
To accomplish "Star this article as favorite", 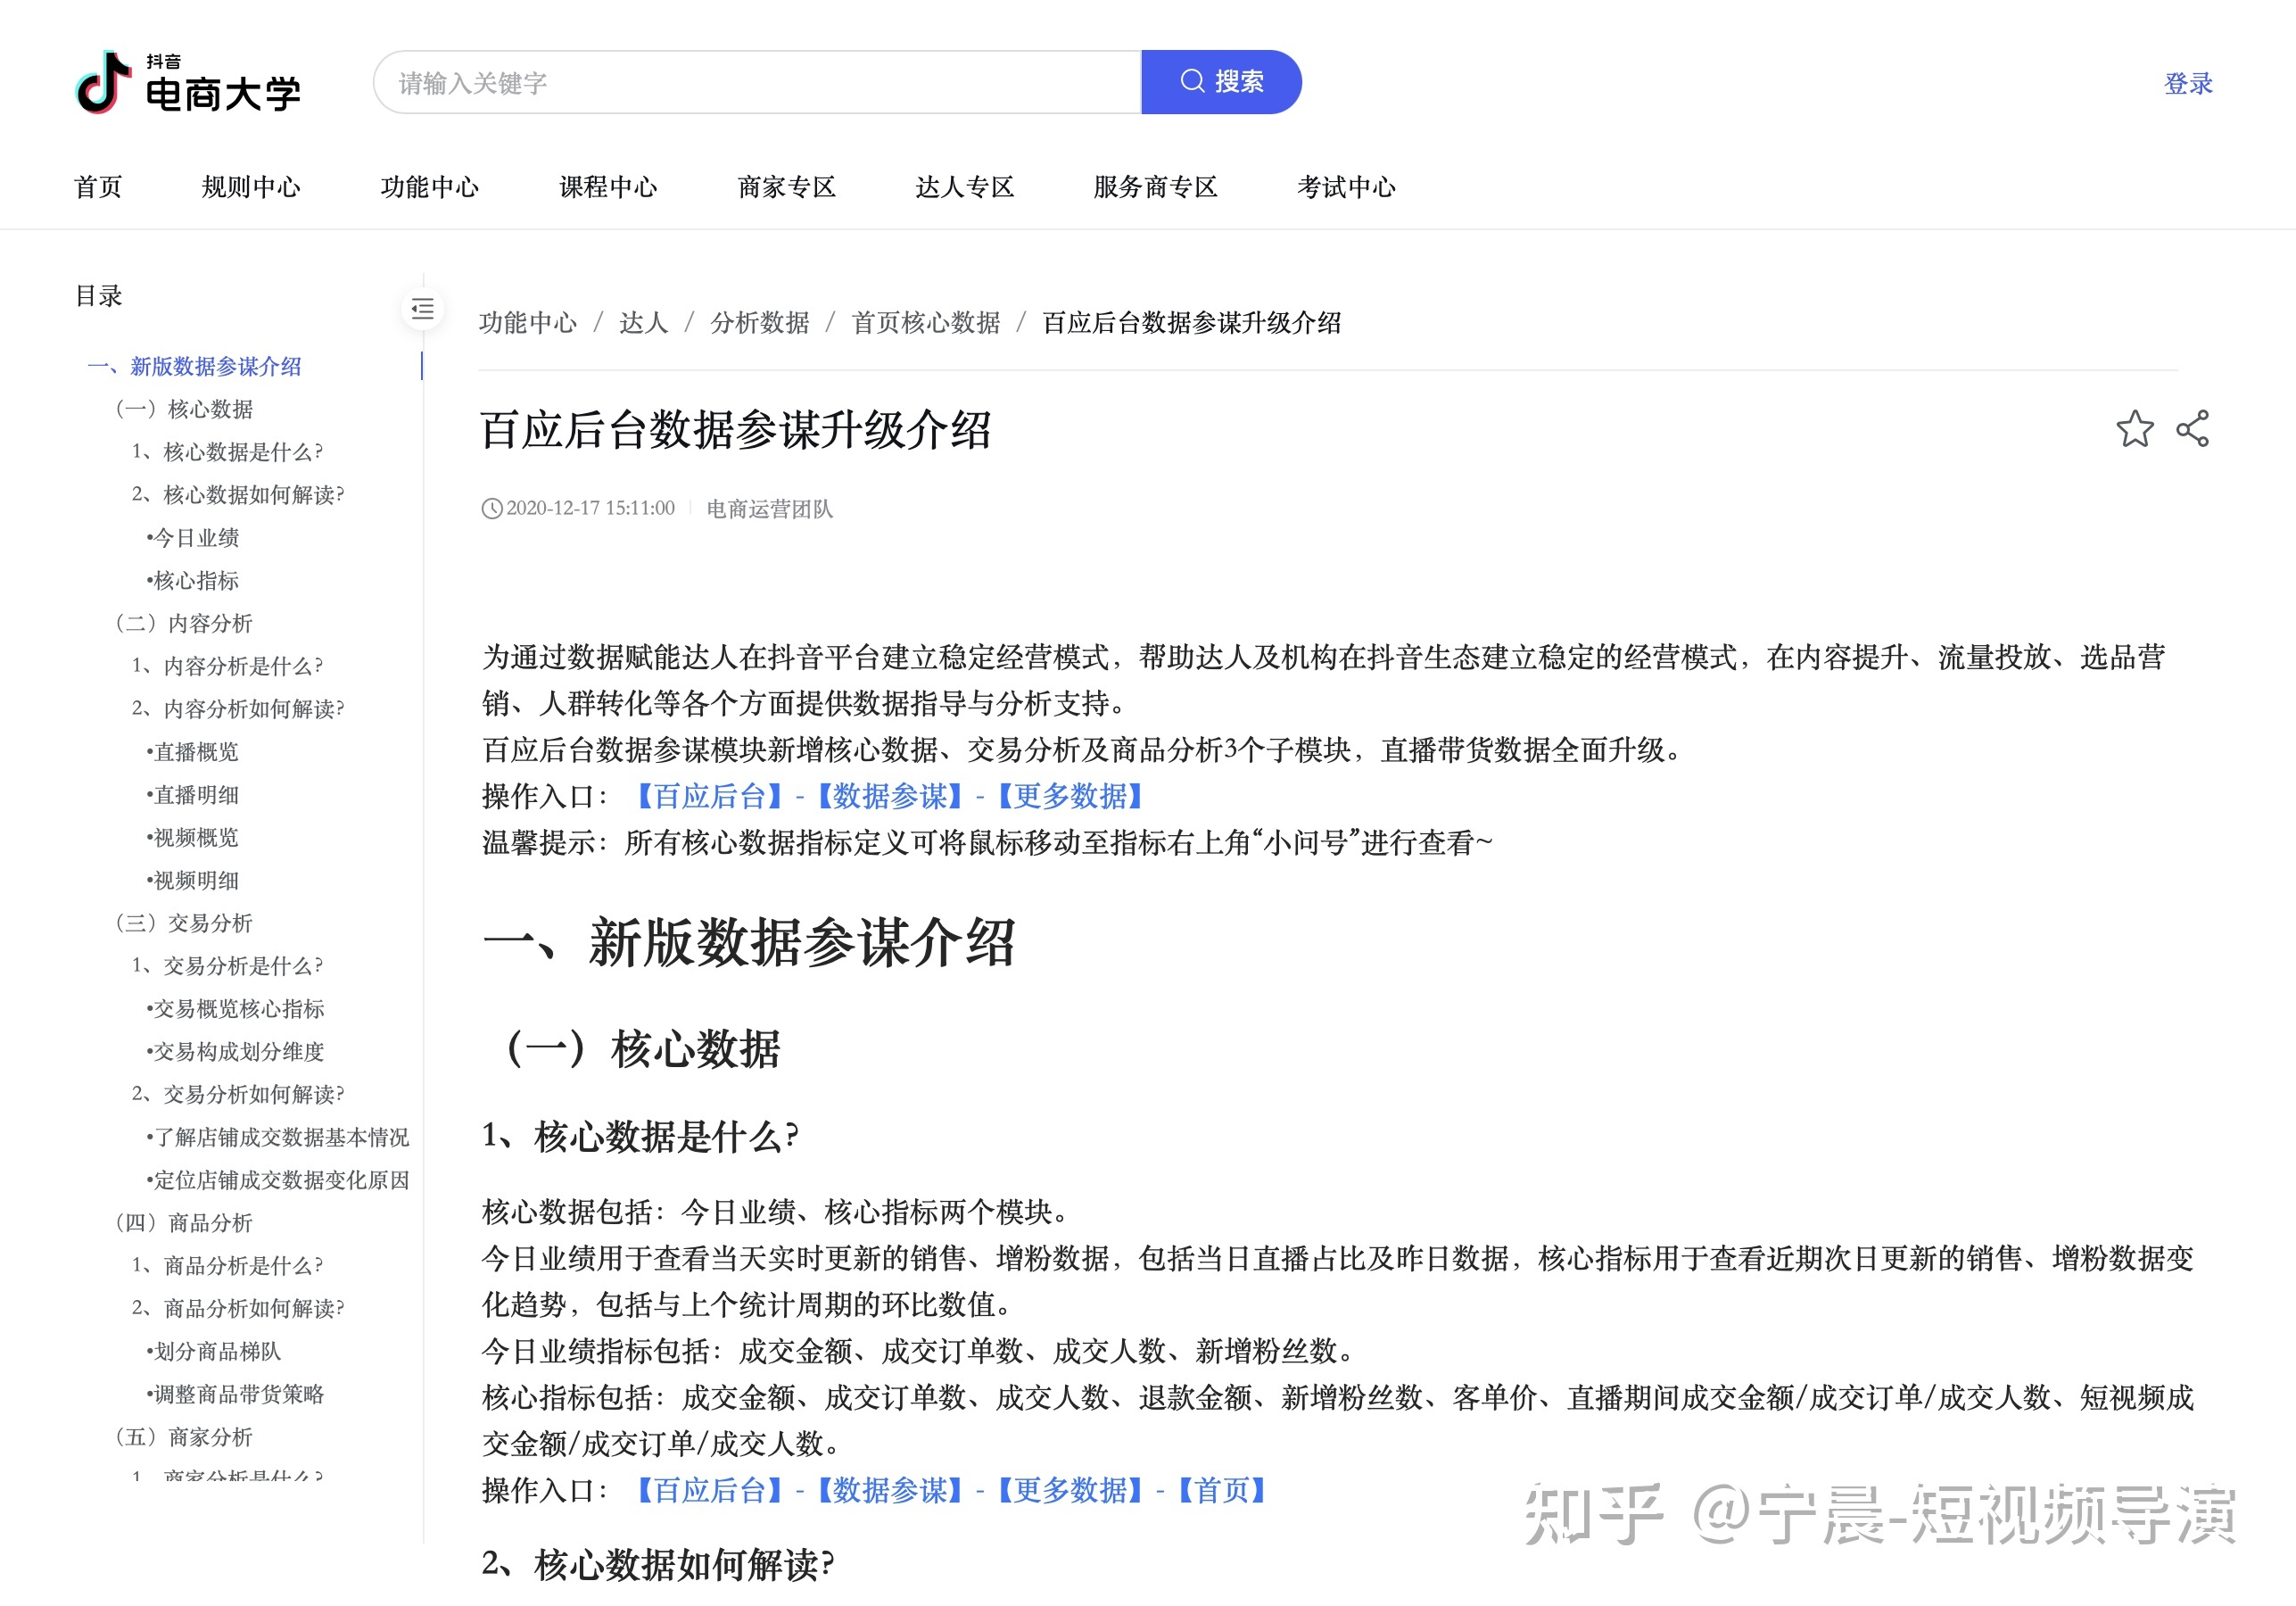I will [2137, 431].
